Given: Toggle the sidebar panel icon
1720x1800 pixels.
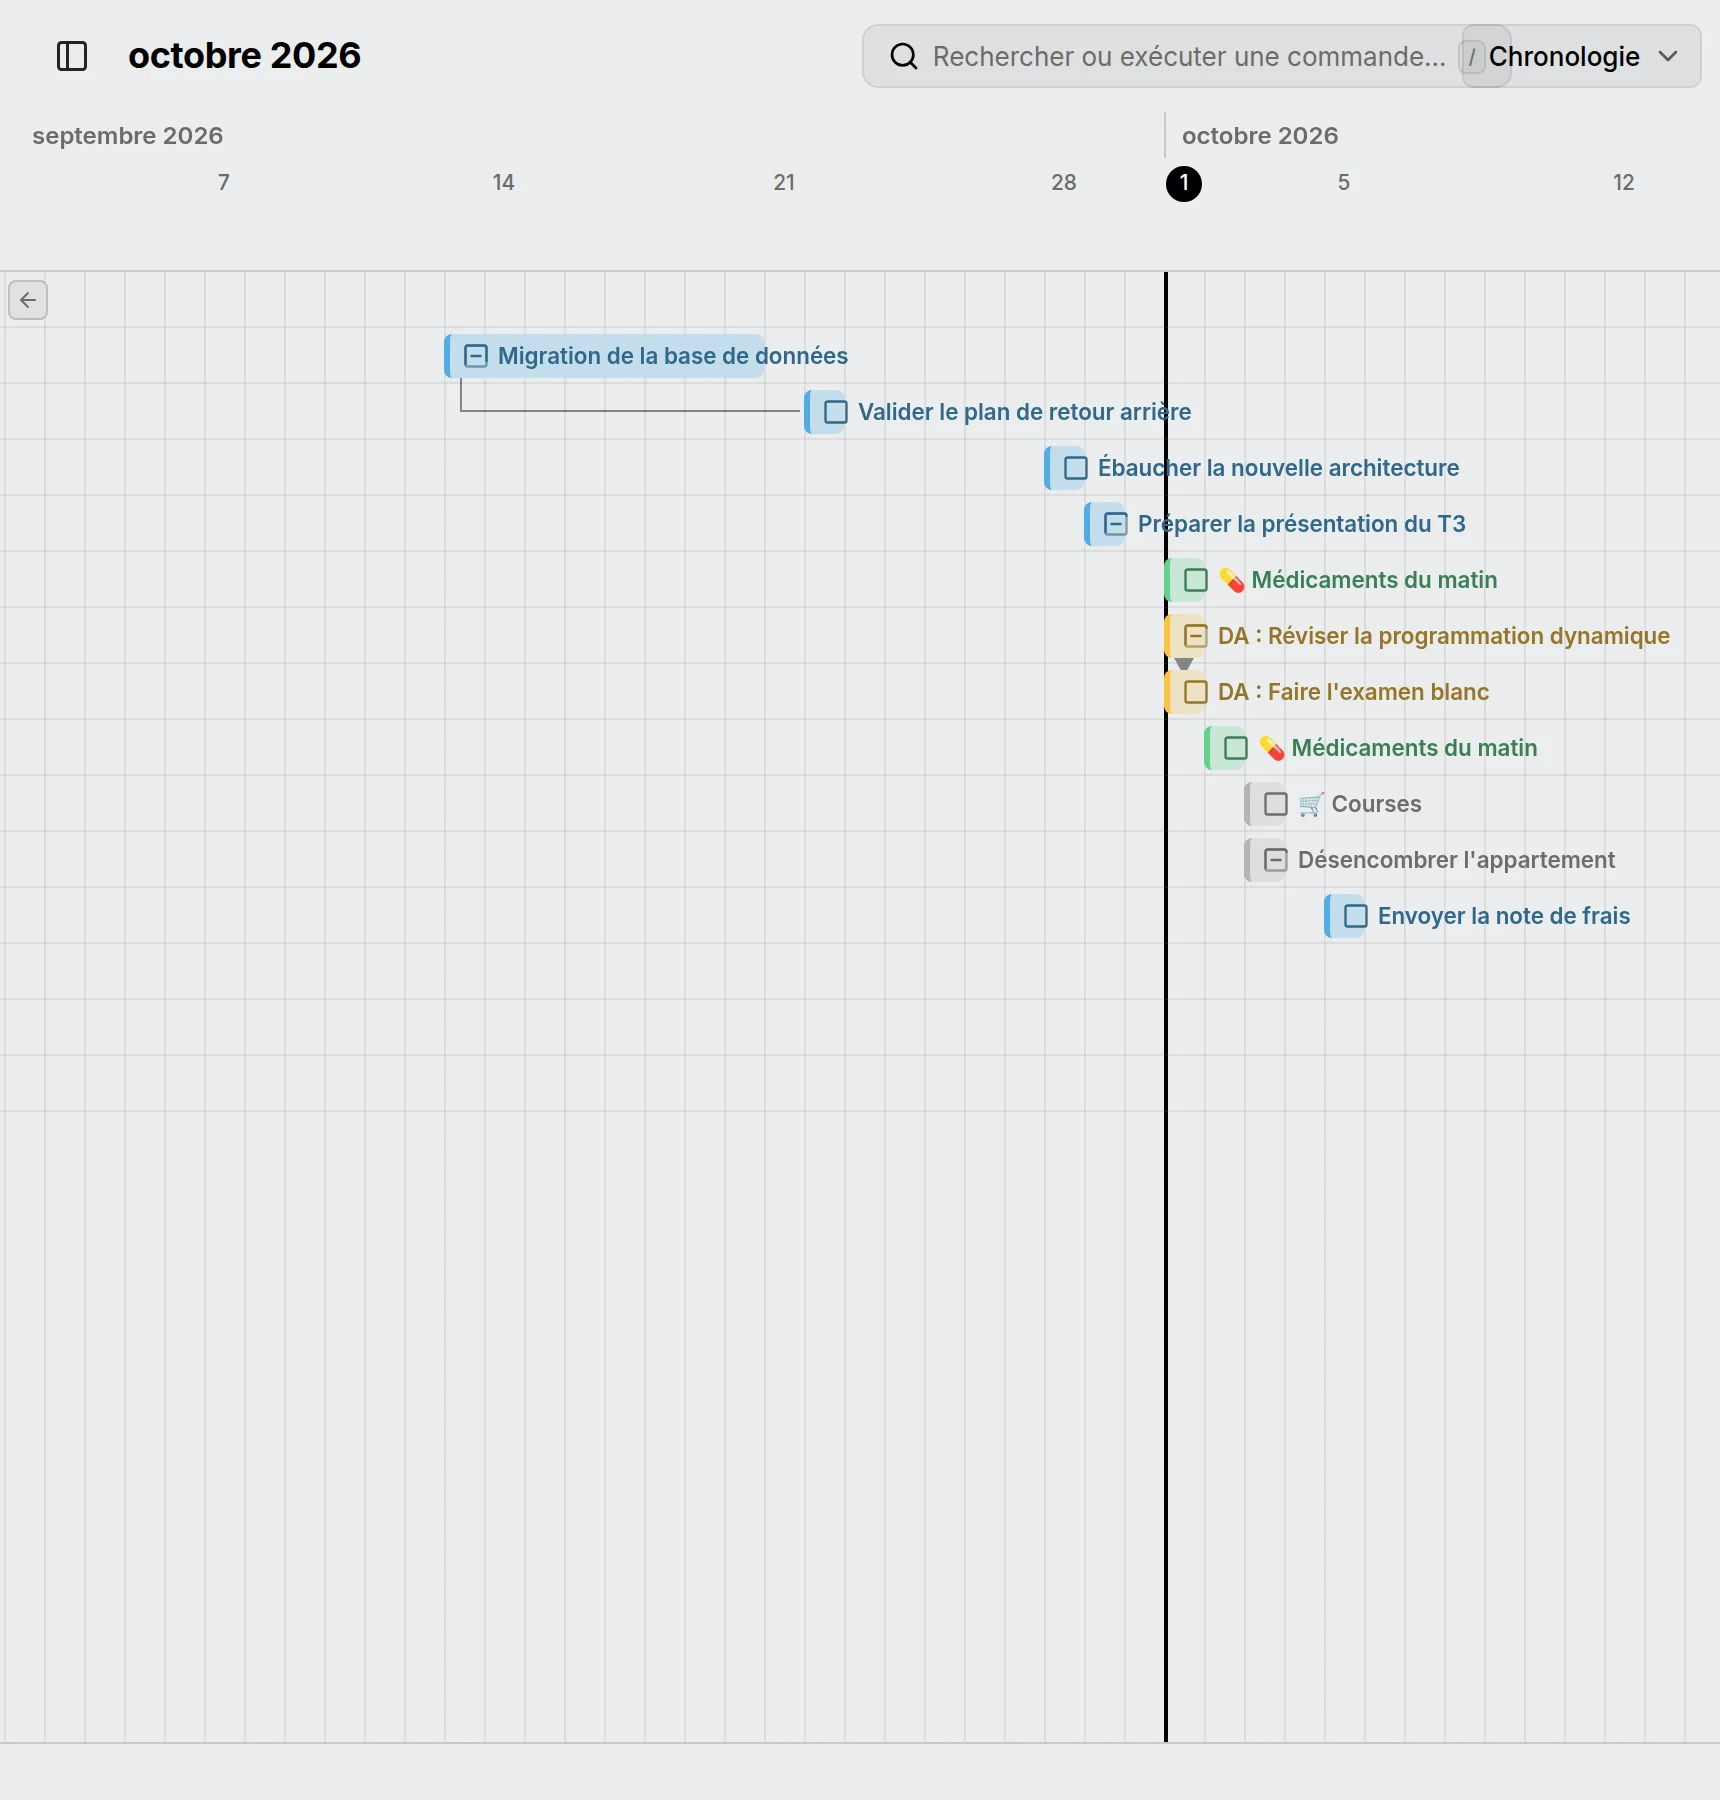Looking at the screenshot, I should click(72, 56).
